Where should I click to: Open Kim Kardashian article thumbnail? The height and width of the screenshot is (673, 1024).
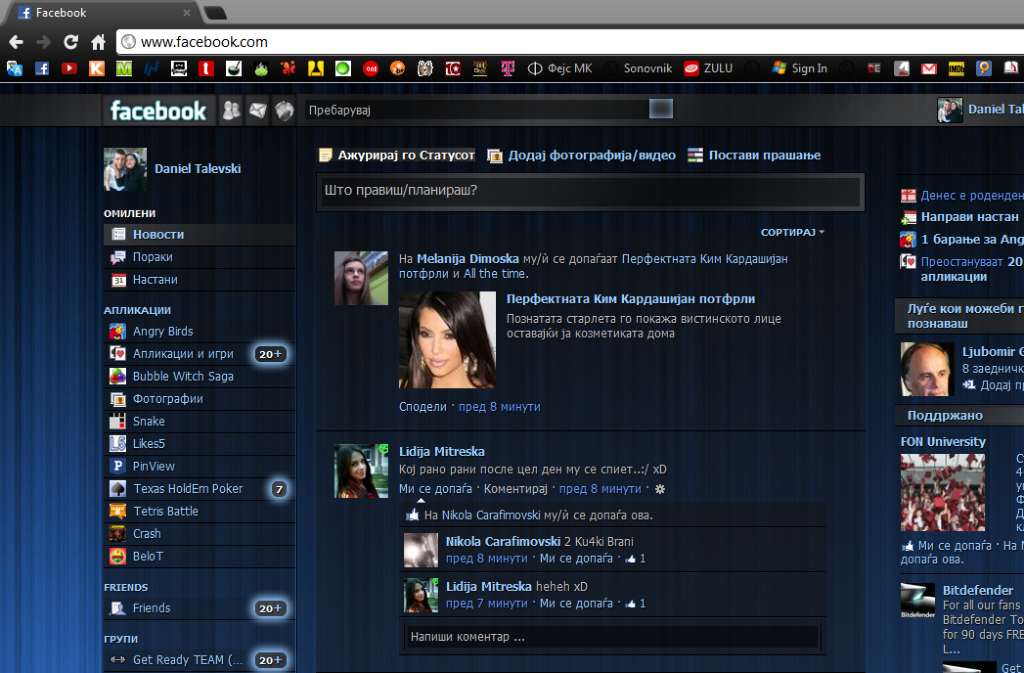pos(447,340)
